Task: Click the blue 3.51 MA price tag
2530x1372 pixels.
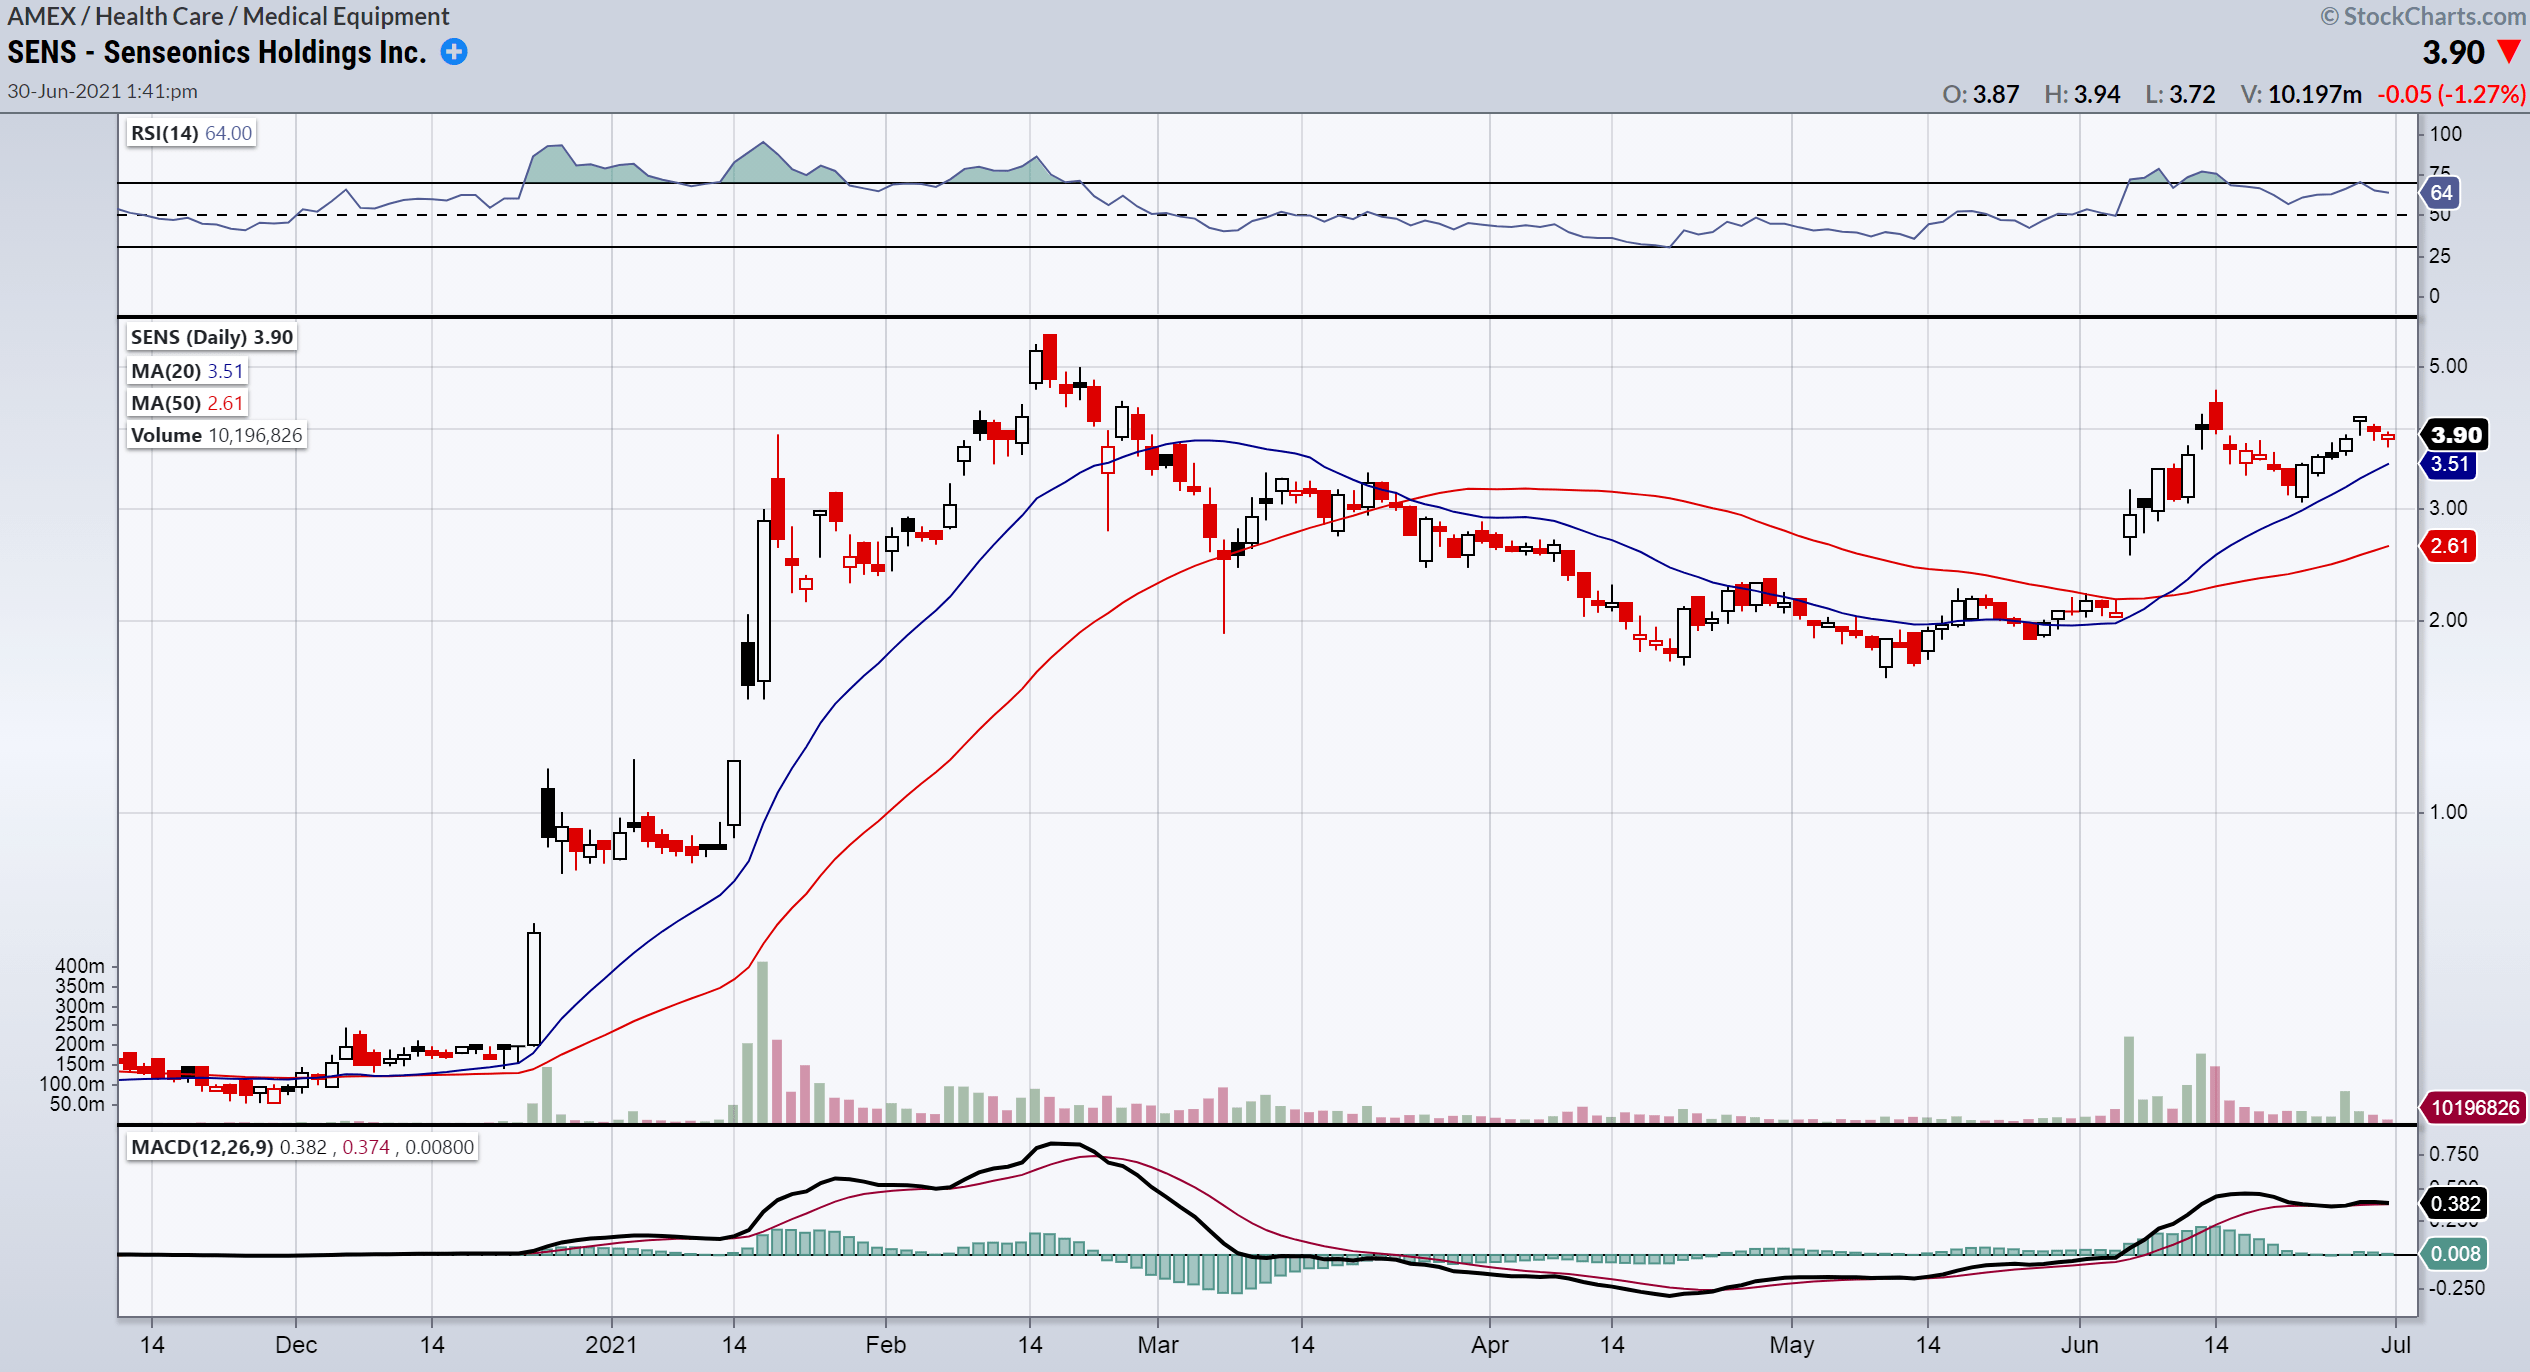Action: pos(2449,464)
